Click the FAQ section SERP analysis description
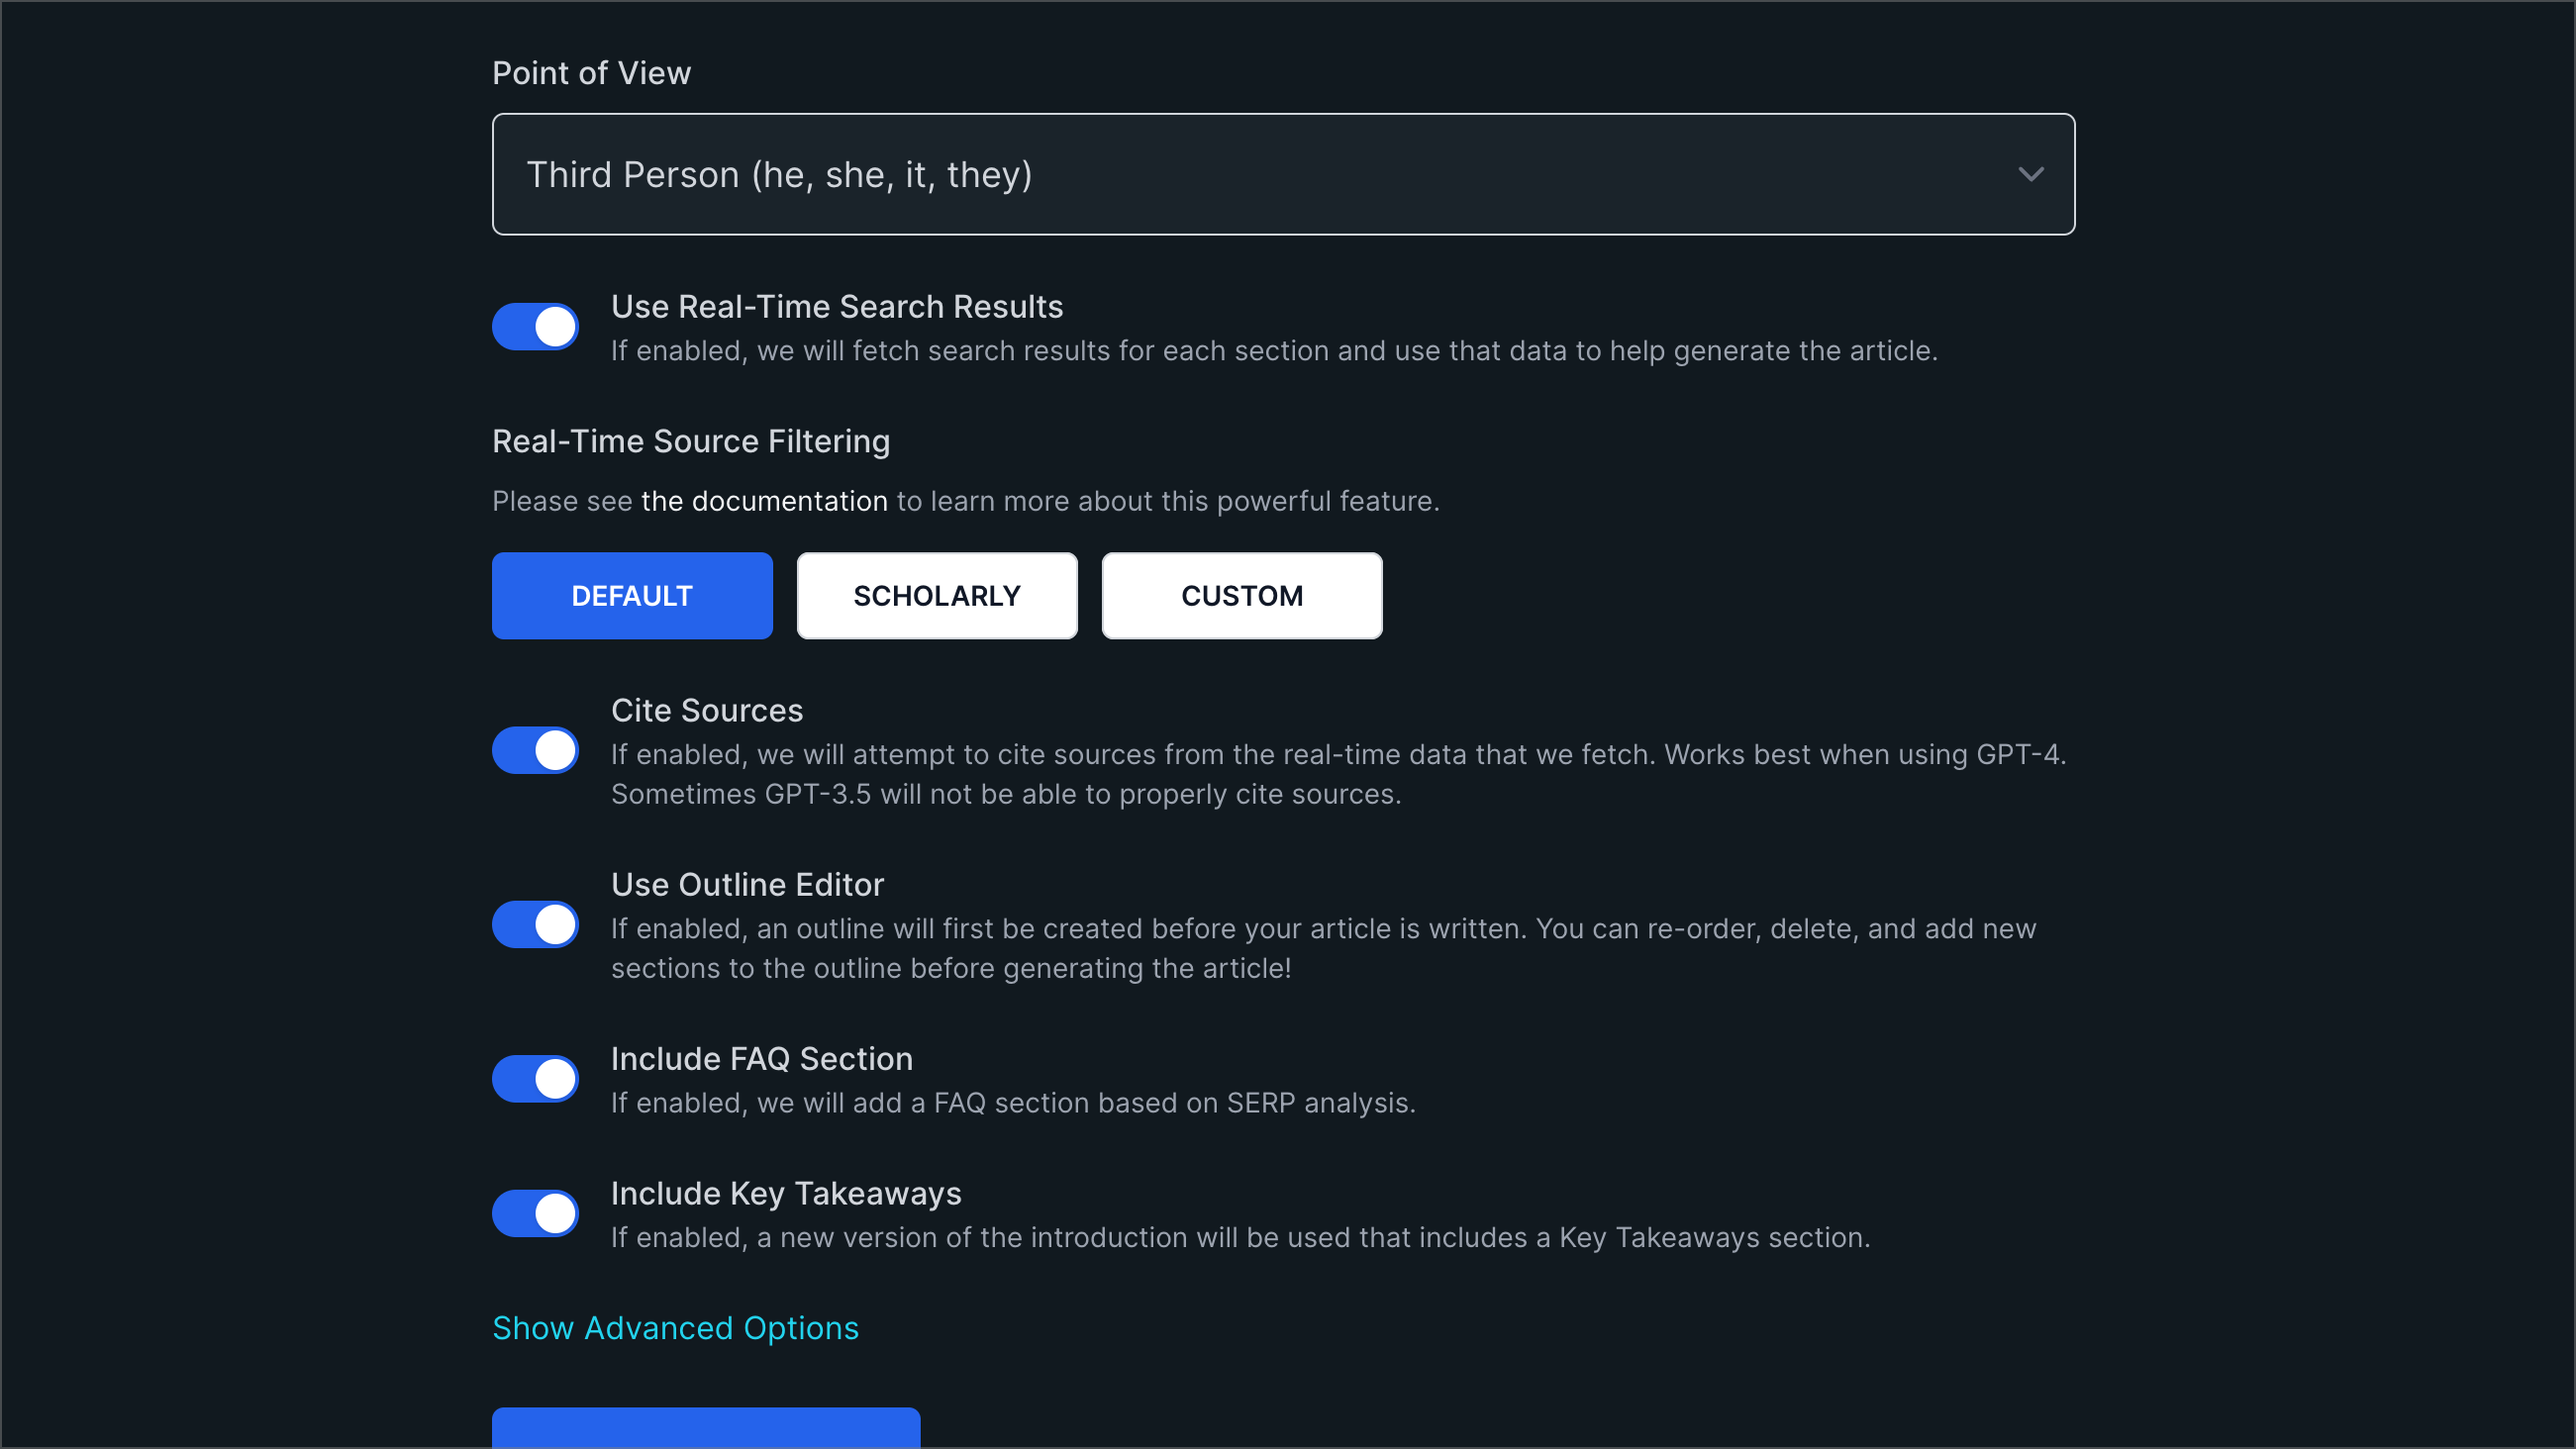 pos(1013,1103)
